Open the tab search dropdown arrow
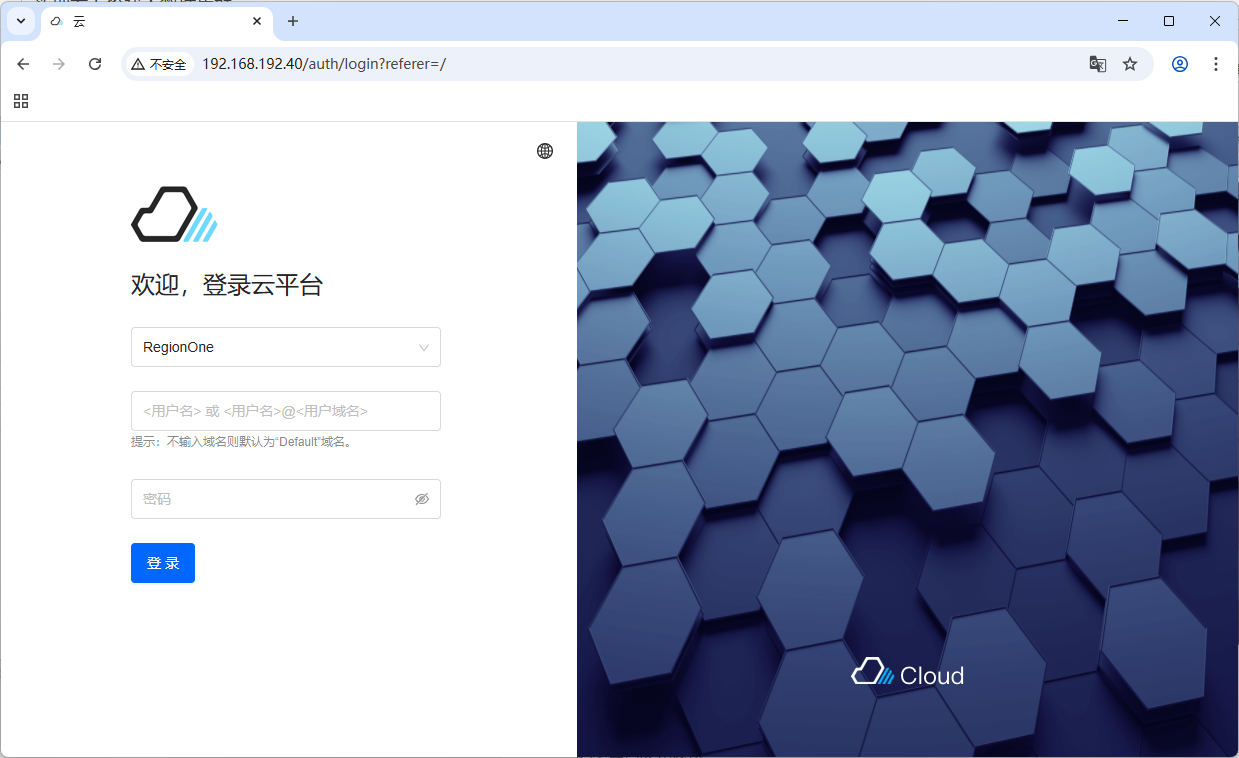 pos(21,21)
